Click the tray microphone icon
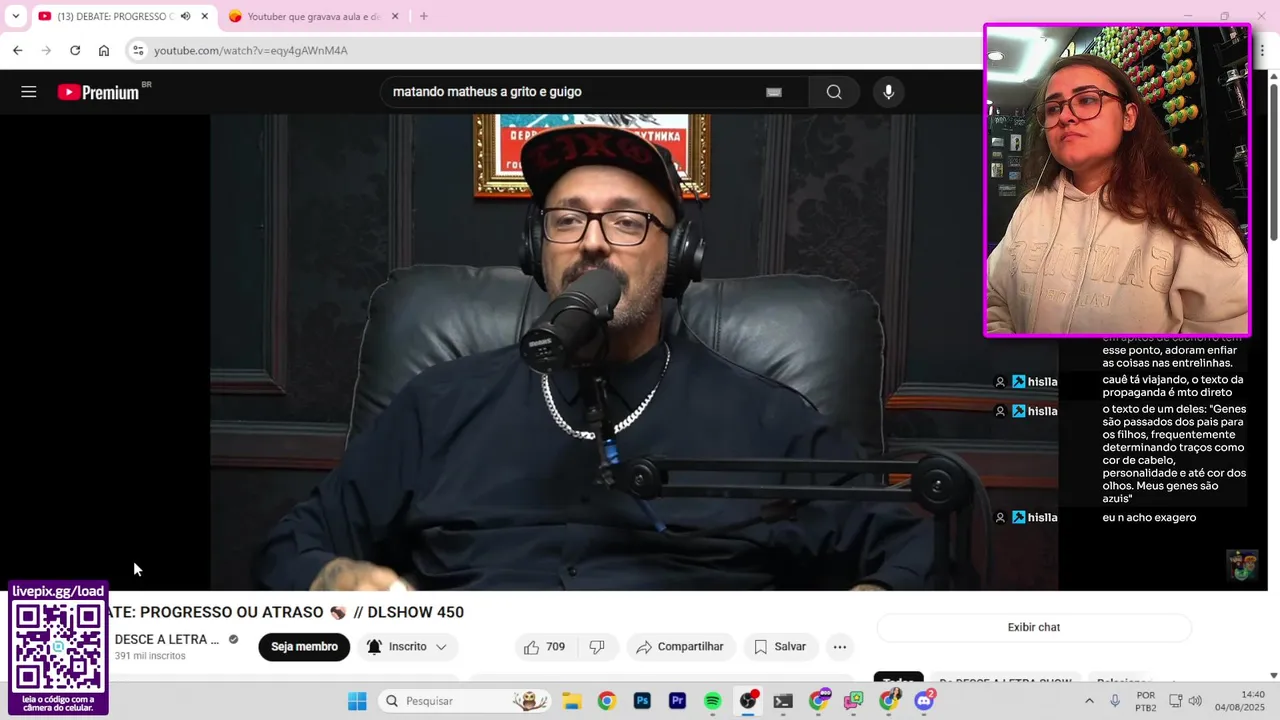Image resolution: width=1280 pixels, height=720 pixels. pyautogui.click(x=1115, y=701)
